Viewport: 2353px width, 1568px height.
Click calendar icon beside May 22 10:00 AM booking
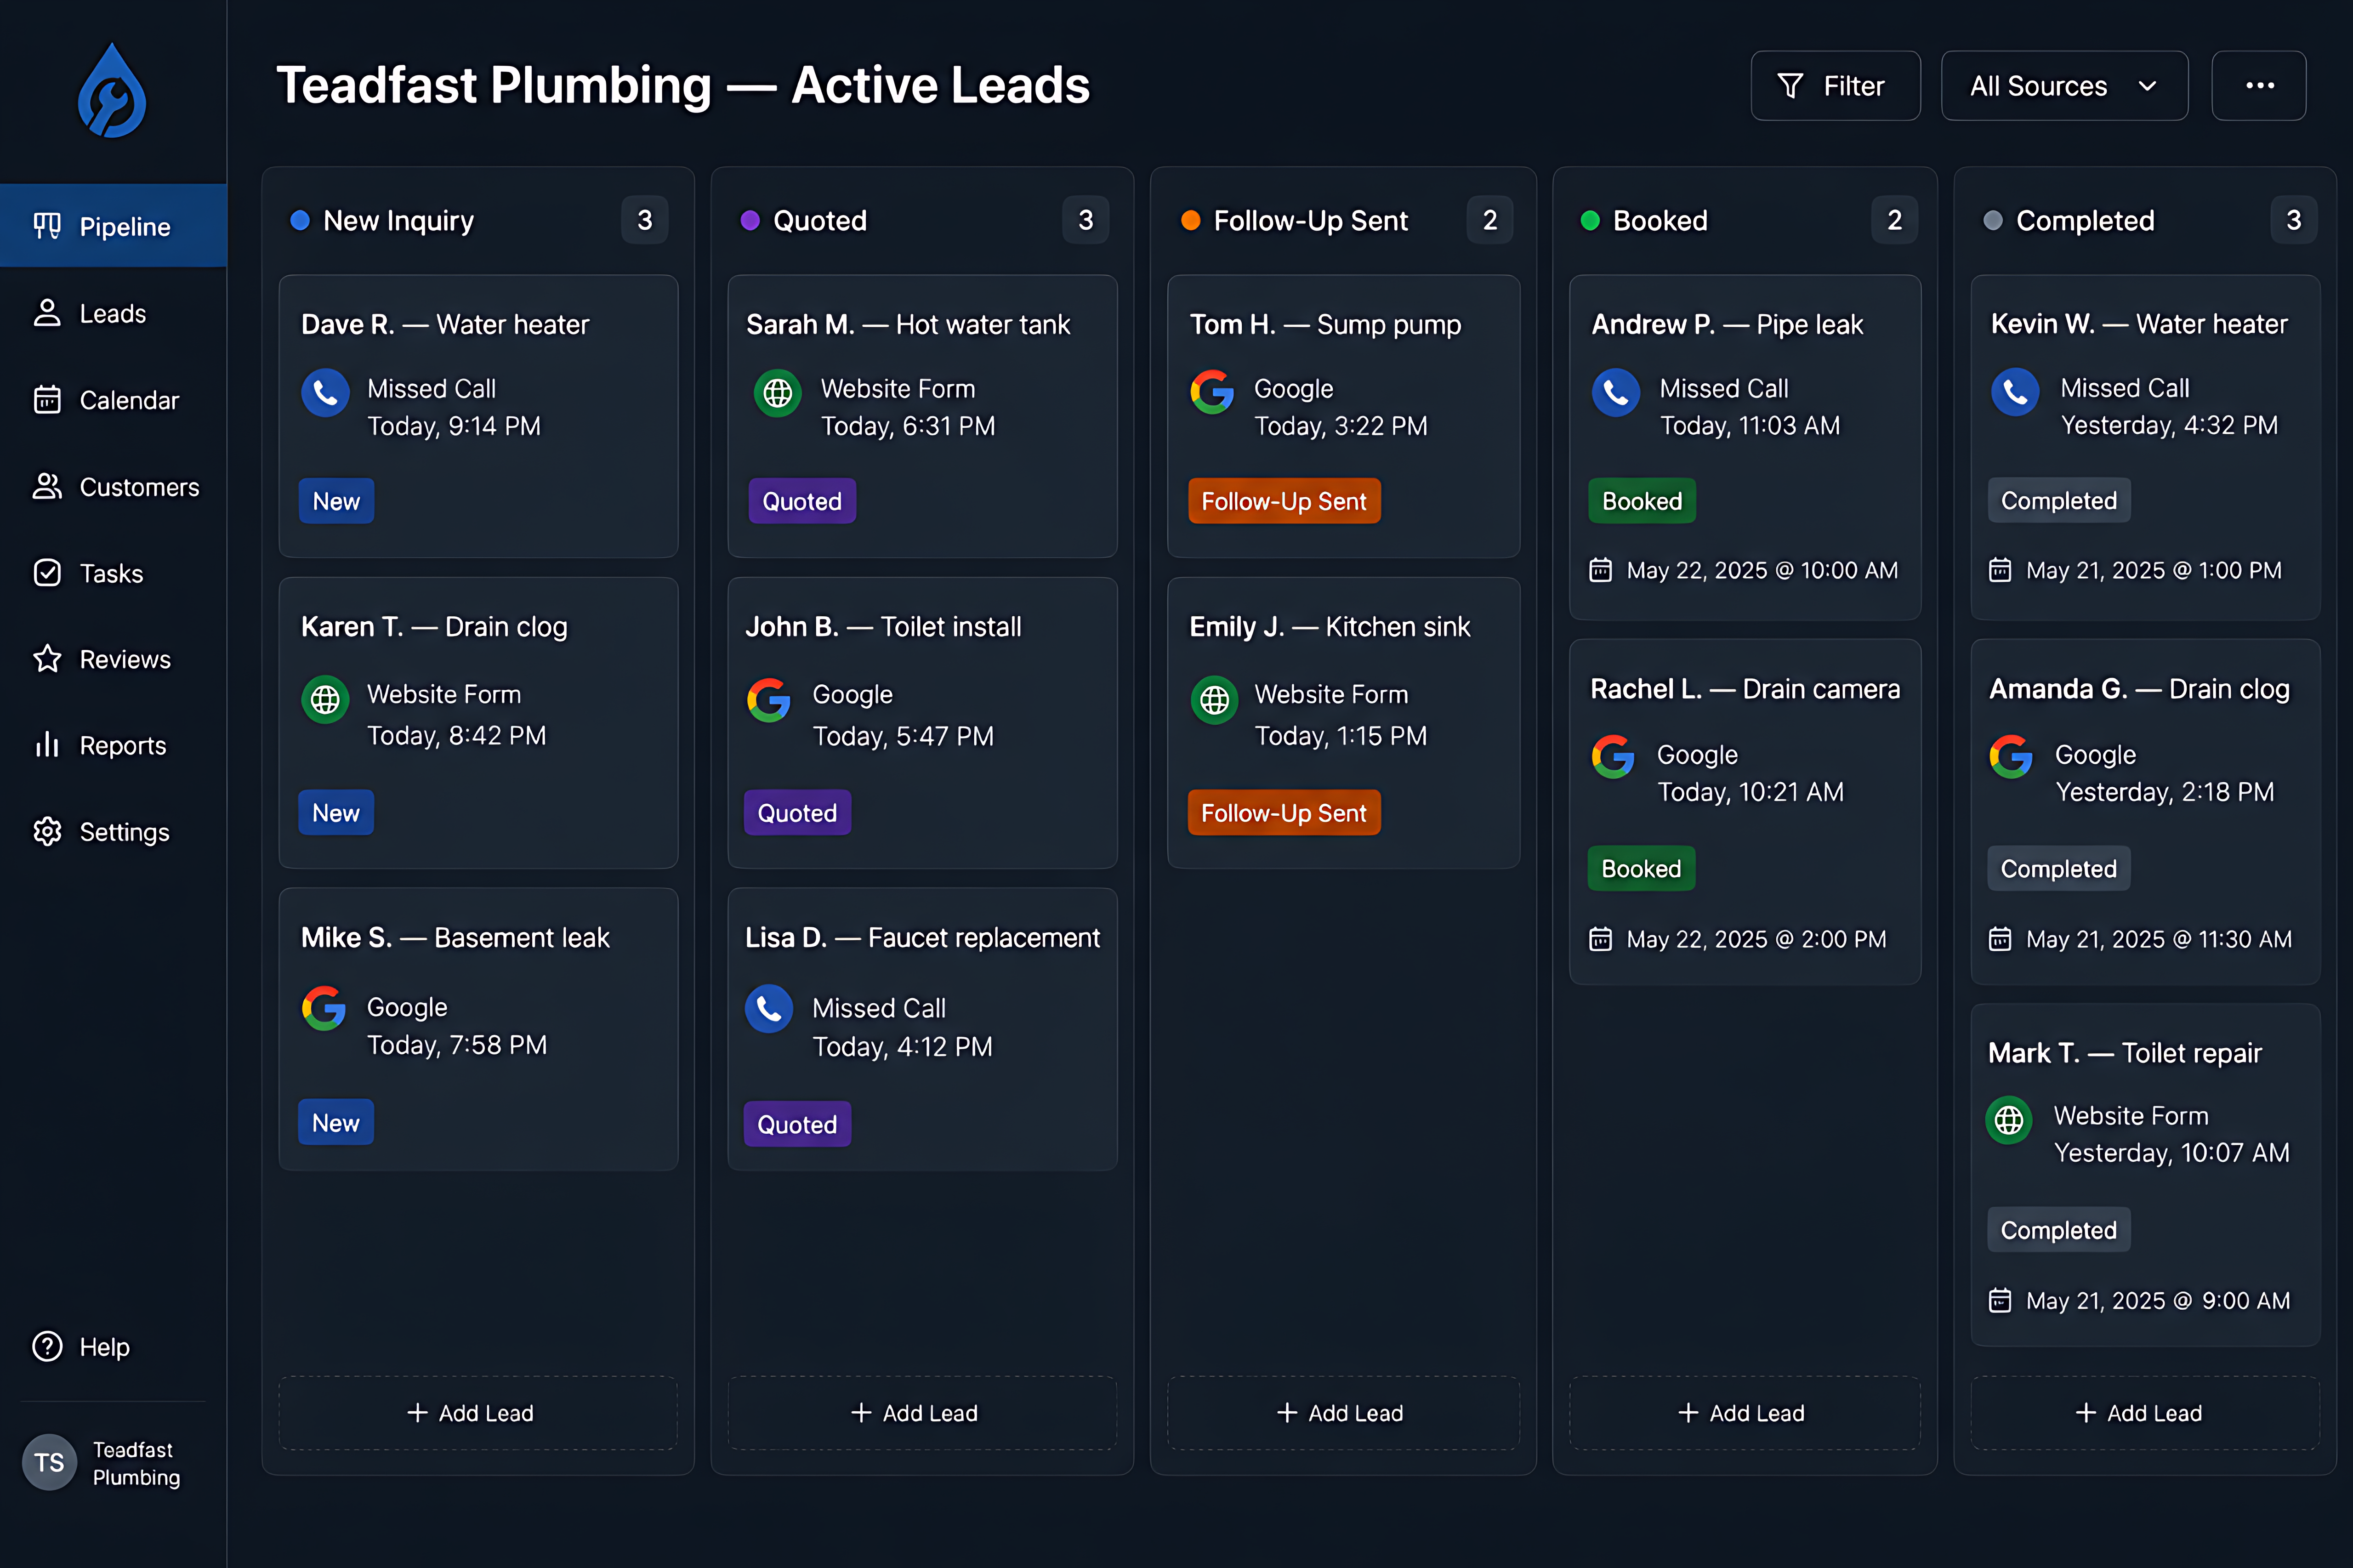(1601, 570)
